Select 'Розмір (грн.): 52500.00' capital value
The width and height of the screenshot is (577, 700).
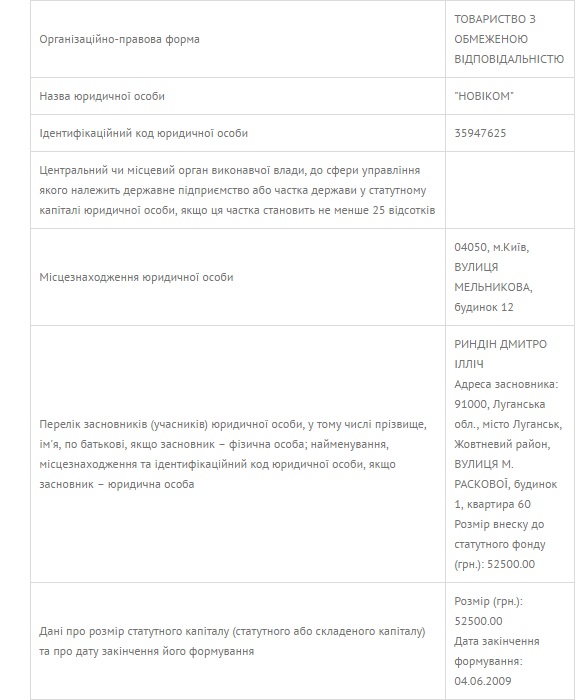488,611
